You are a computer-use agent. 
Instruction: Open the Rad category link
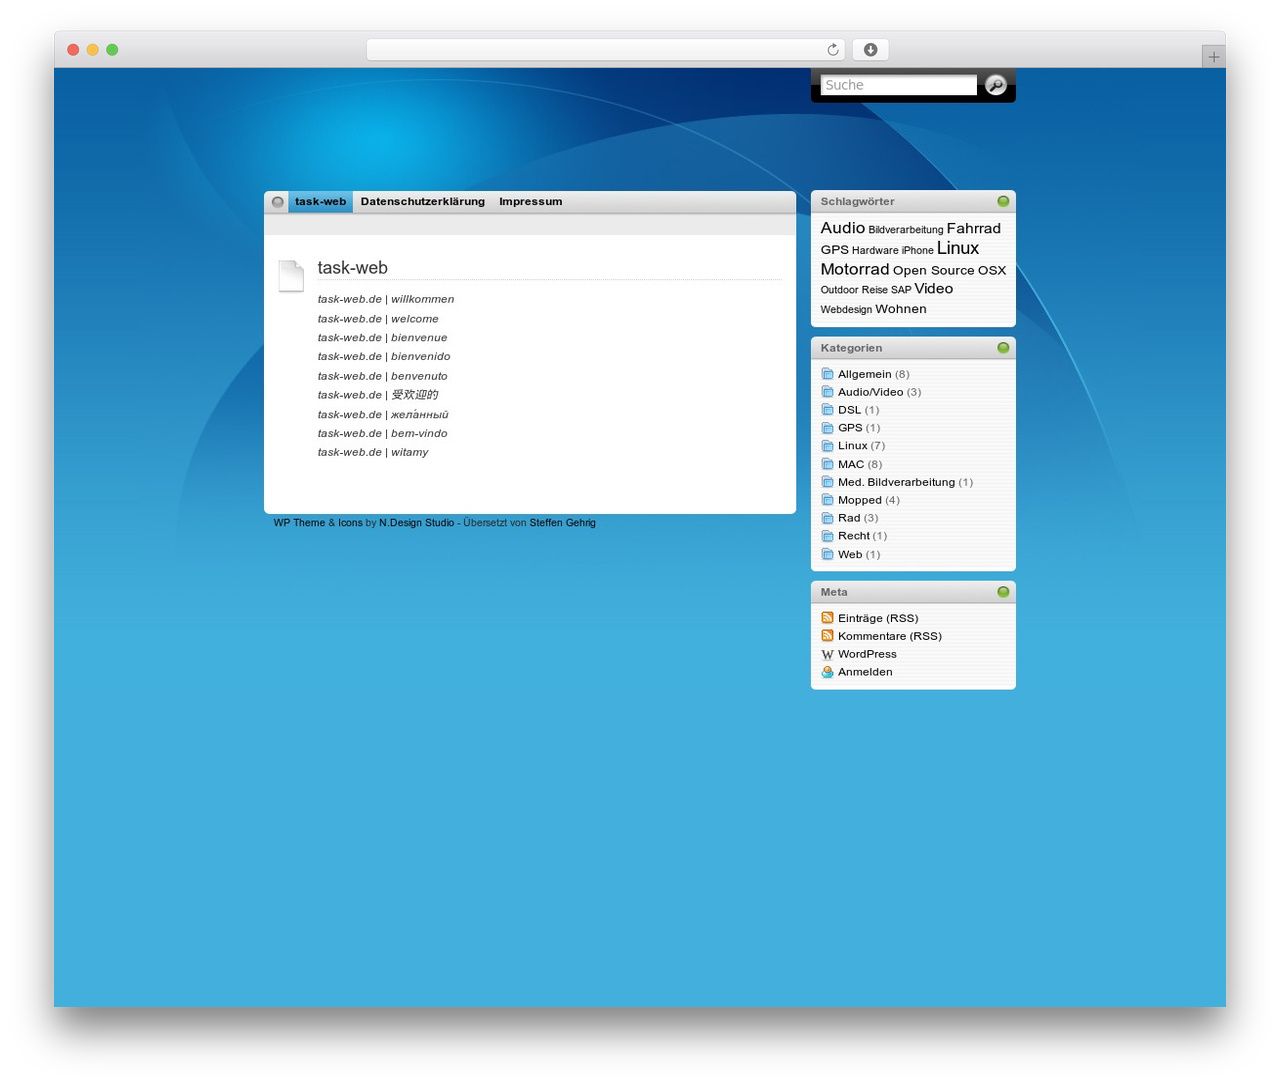click(849, 518)
